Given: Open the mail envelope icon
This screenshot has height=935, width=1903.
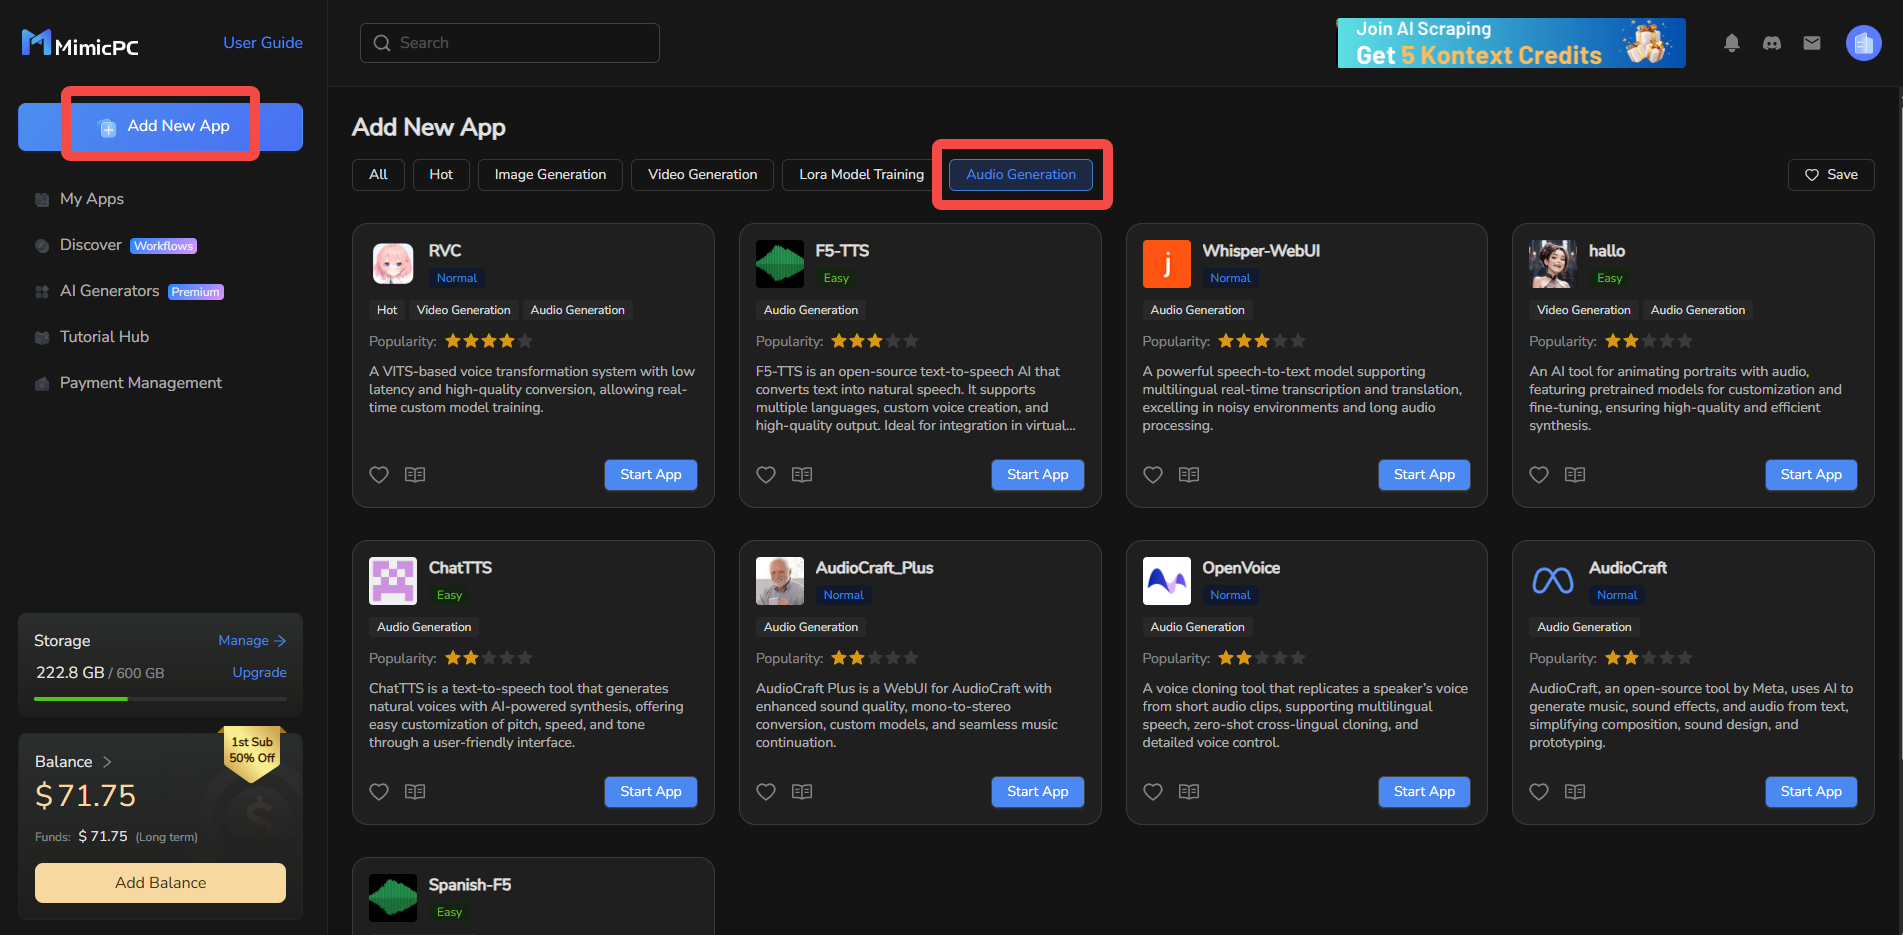Looking at the screenshot, I should click(1812, 43).
